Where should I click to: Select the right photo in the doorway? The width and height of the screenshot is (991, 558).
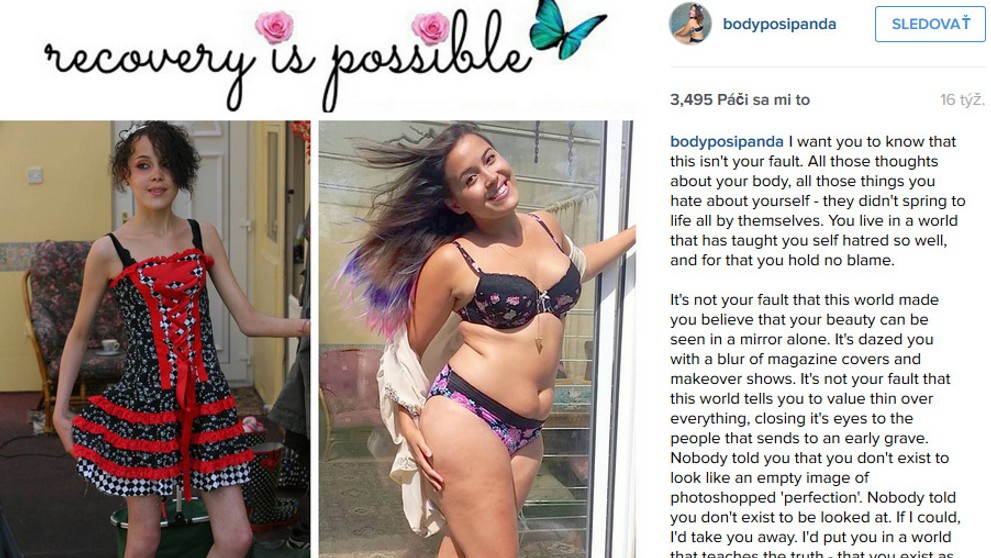coord(477,339)
